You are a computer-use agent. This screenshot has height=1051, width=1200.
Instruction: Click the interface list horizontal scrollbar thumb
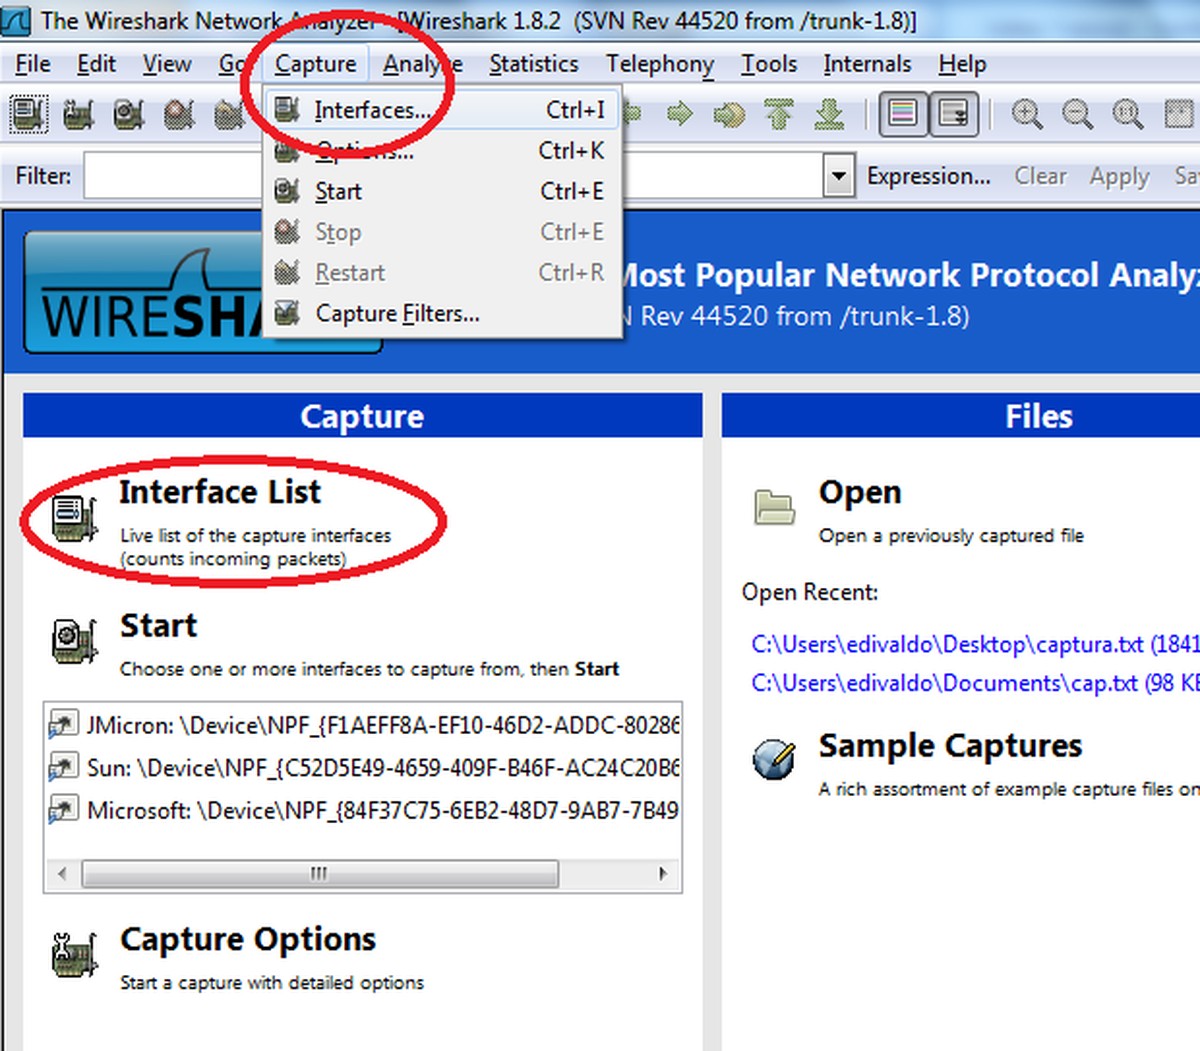pyautogui.click(x=320, y=874)
